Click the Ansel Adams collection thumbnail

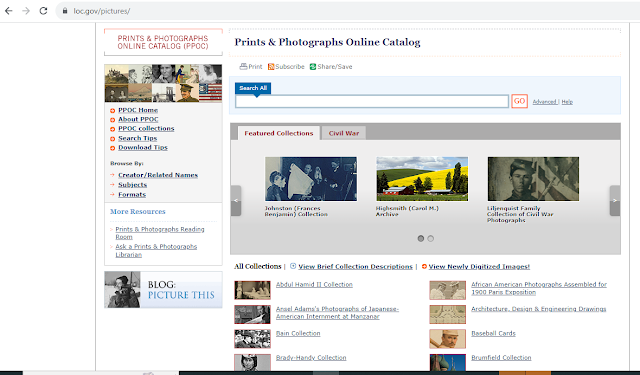(x=252, y=314)
